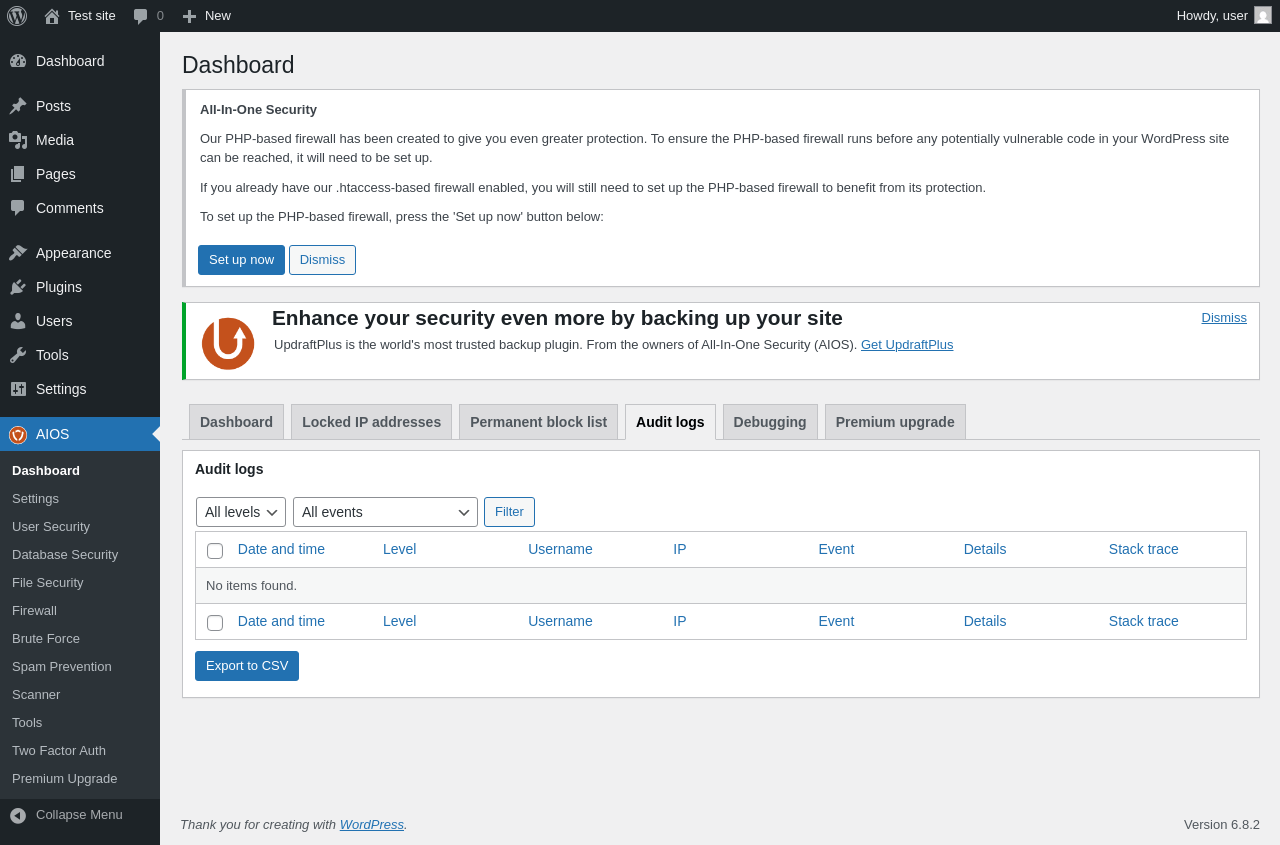The image size is (1280, 845).
Task: Click the Dashboard gauge icon in sidebar
Action: pyautogui.click(x=18, y=61)
